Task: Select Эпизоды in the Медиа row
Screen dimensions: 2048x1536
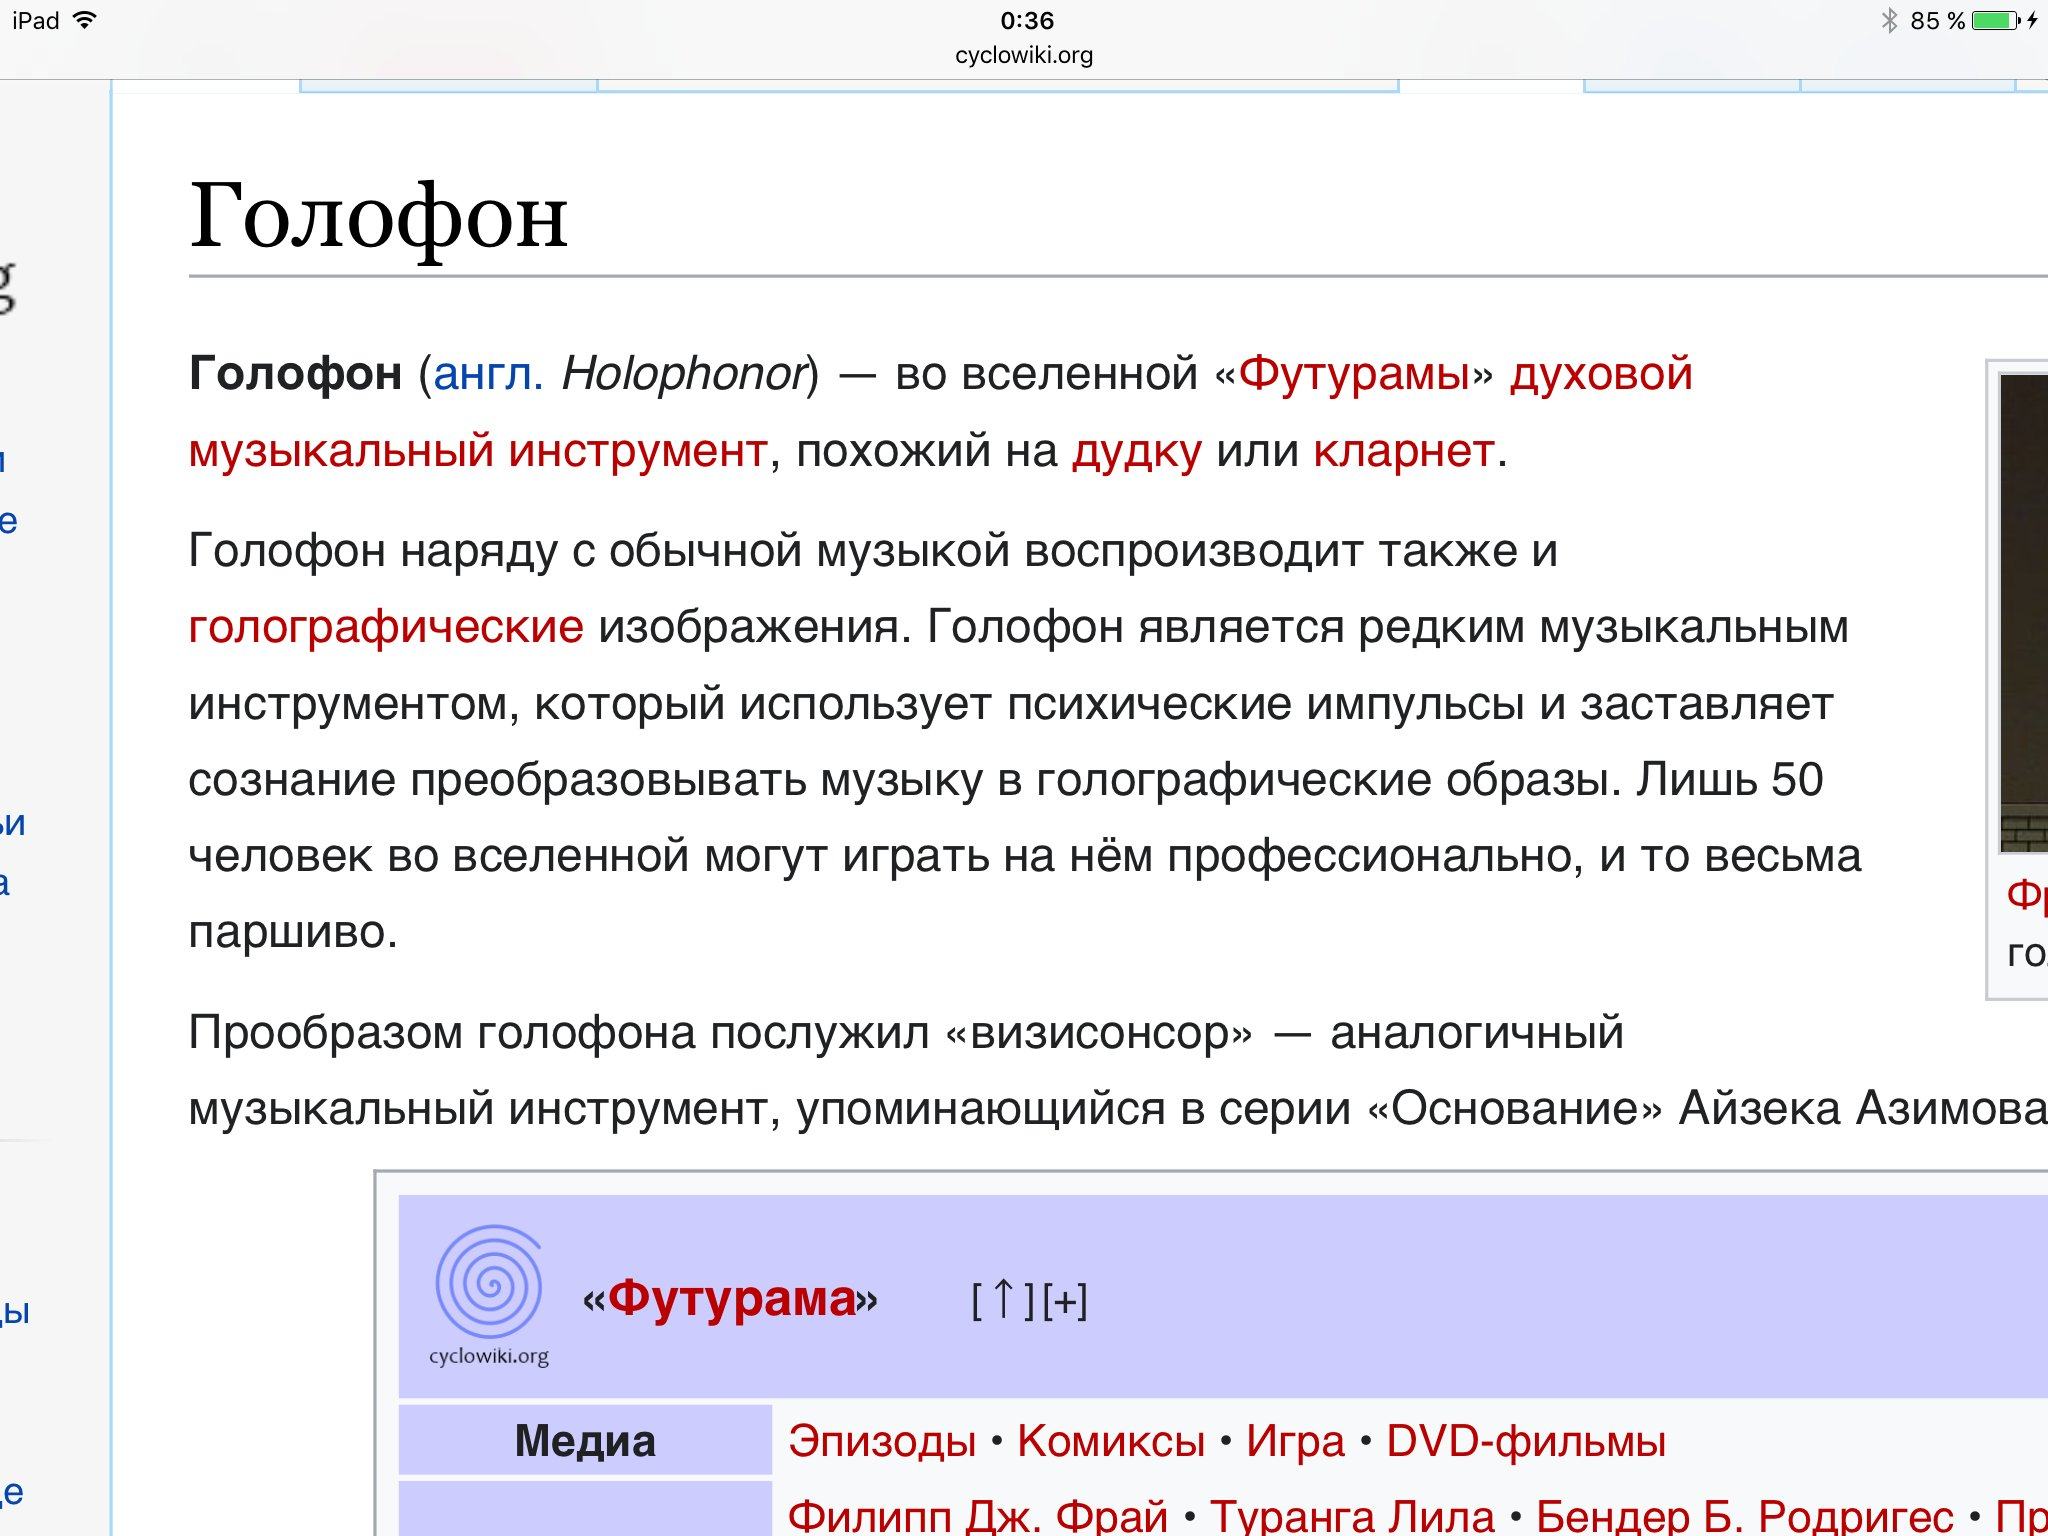Action: 881,1441
